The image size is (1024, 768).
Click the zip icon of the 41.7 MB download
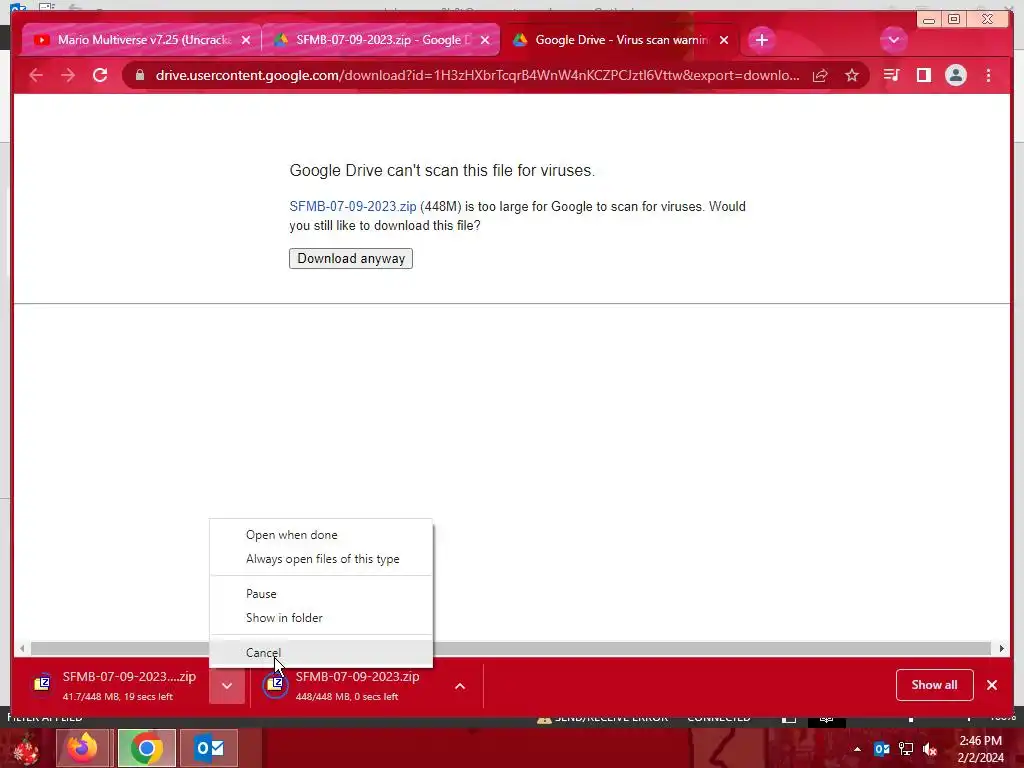(x=42, y=684)
